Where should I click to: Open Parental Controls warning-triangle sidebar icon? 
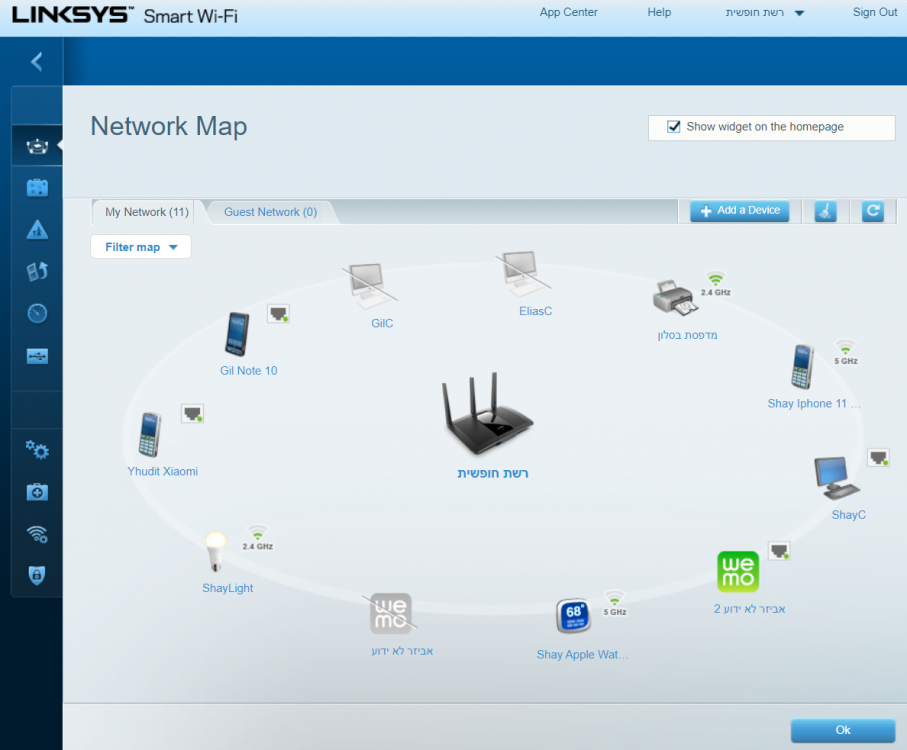[37, 230]
